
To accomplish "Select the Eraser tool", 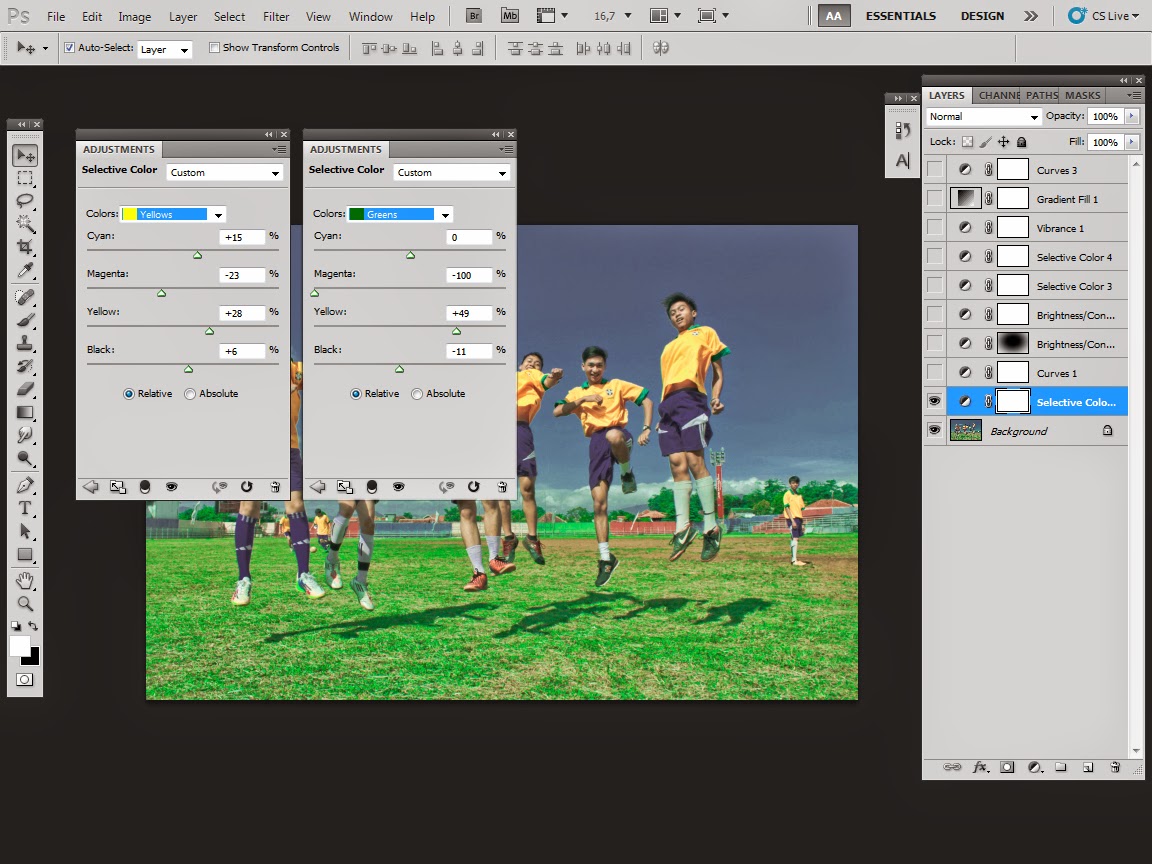I will pos(25,389).
